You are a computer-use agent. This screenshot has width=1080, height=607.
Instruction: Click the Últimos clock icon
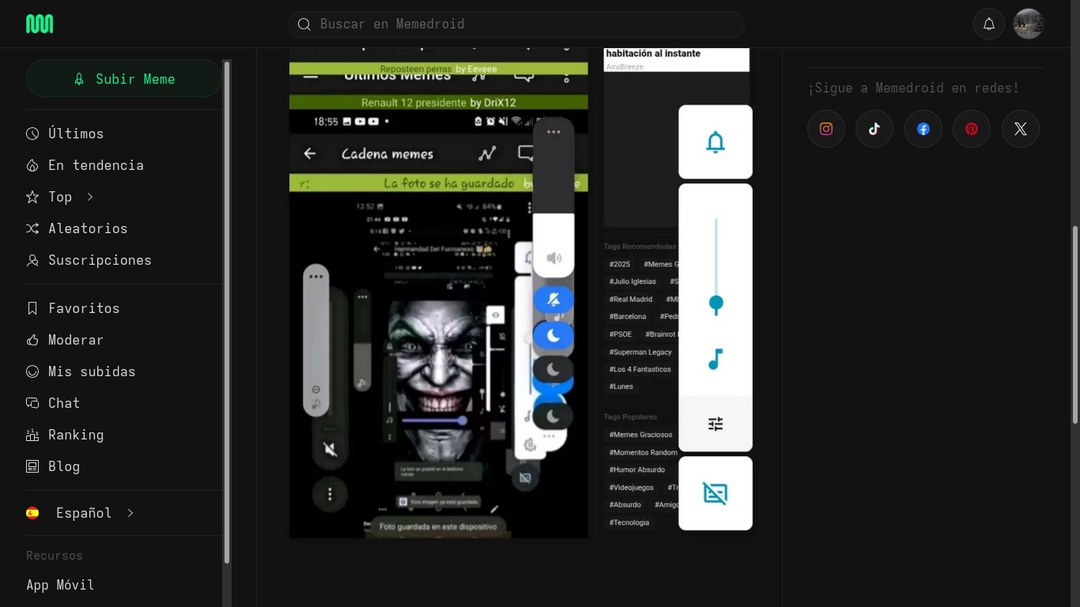(32, 134)
